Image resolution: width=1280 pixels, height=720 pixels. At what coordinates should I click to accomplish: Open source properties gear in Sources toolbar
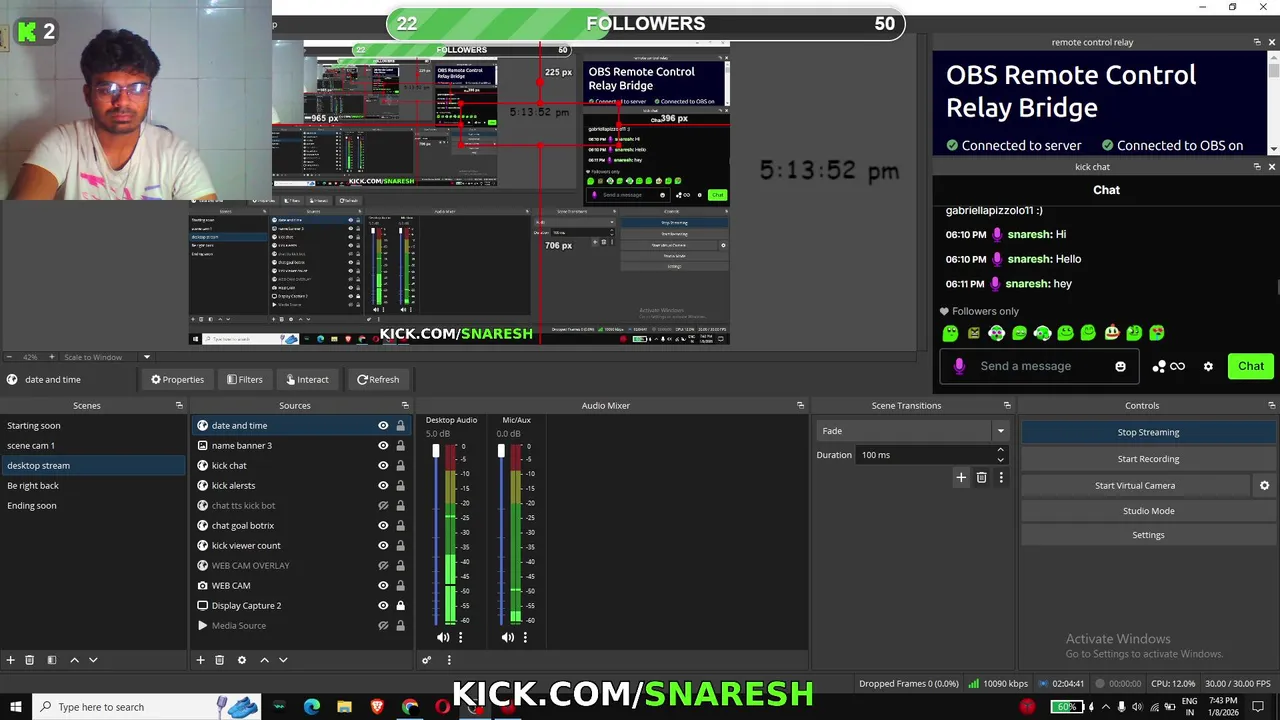[x=241, y=660]
